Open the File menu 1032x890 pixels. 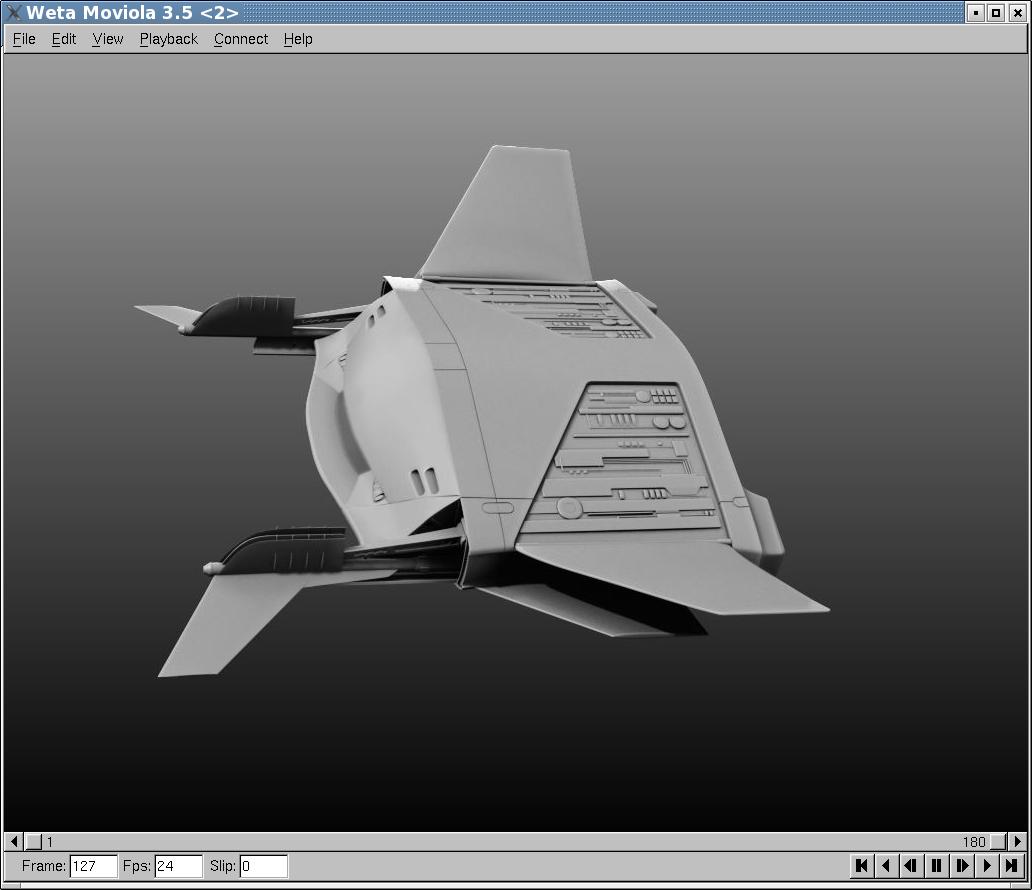tap(24, 39)
